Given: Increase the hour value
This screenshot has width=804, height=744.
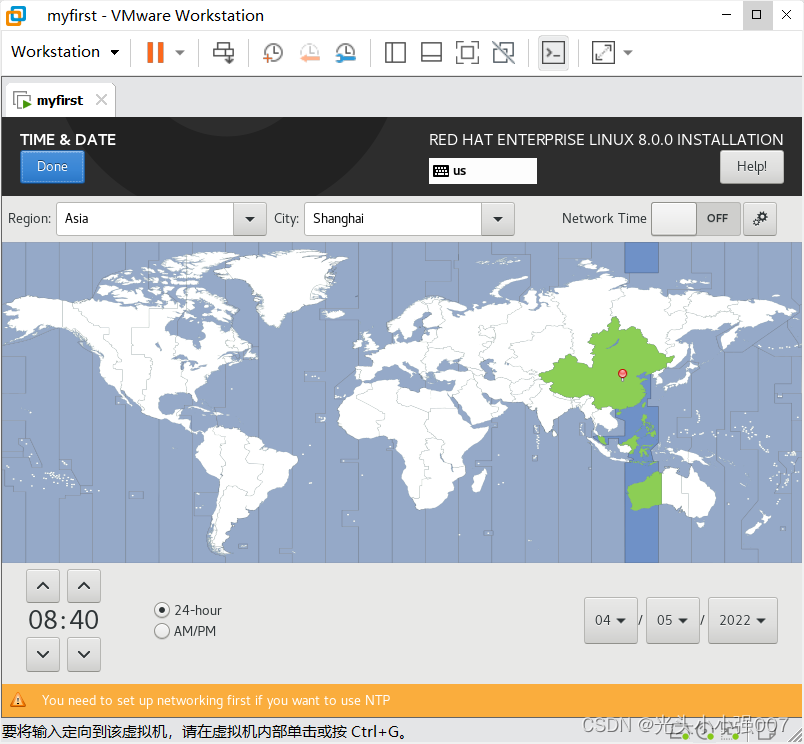Looking at the screenshot, I should [43, 586].
